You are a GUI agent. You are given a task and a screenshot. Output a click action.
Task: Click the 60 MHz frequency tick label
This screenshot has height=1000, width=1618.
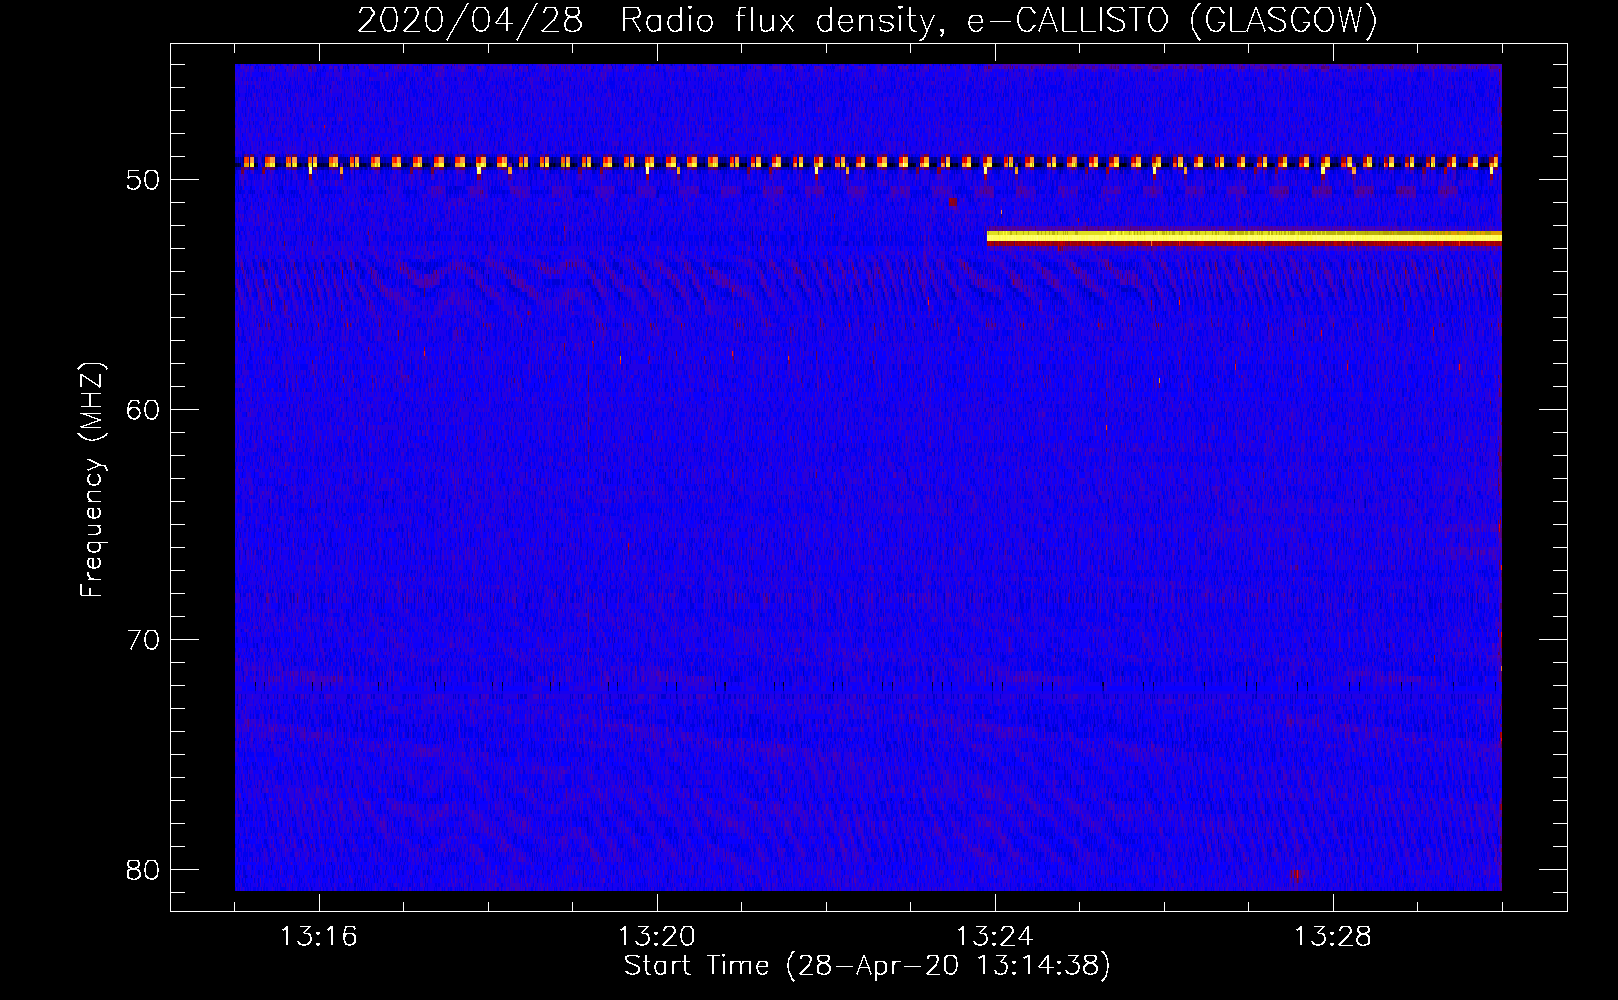(x=144, y=410)
